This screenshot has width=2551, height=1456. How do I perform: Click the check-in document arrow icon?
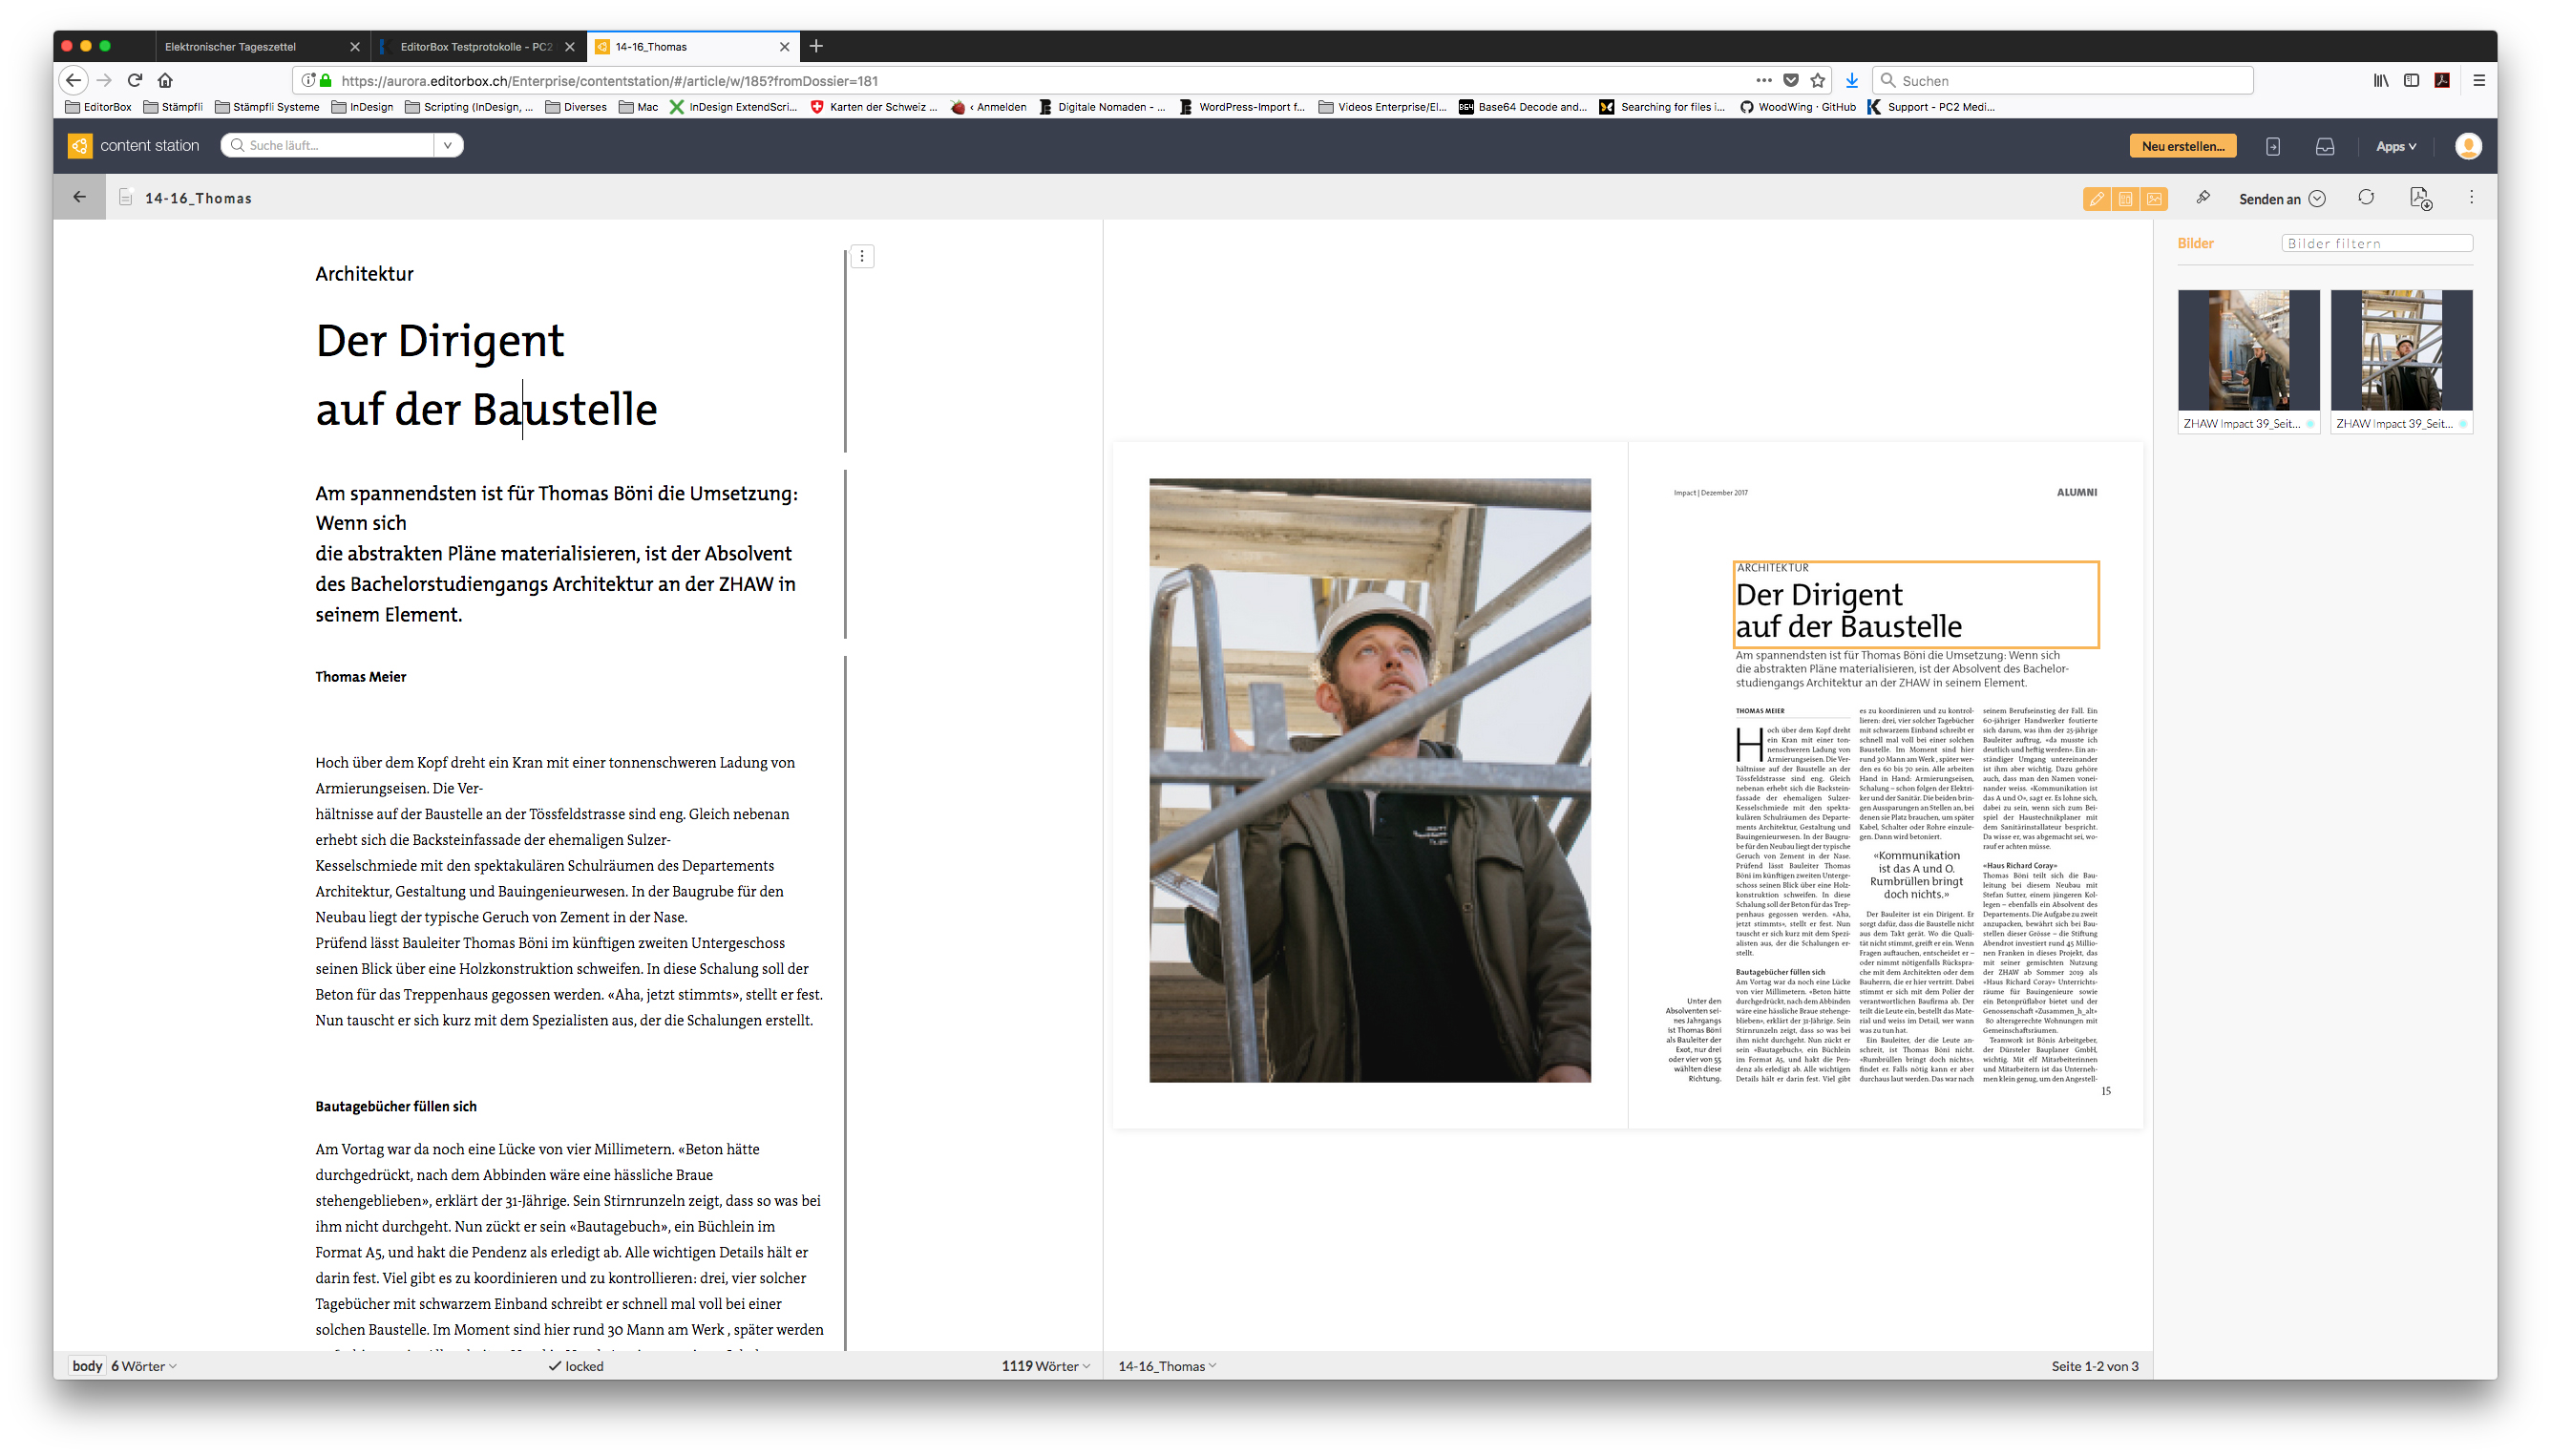(2272, 146)
